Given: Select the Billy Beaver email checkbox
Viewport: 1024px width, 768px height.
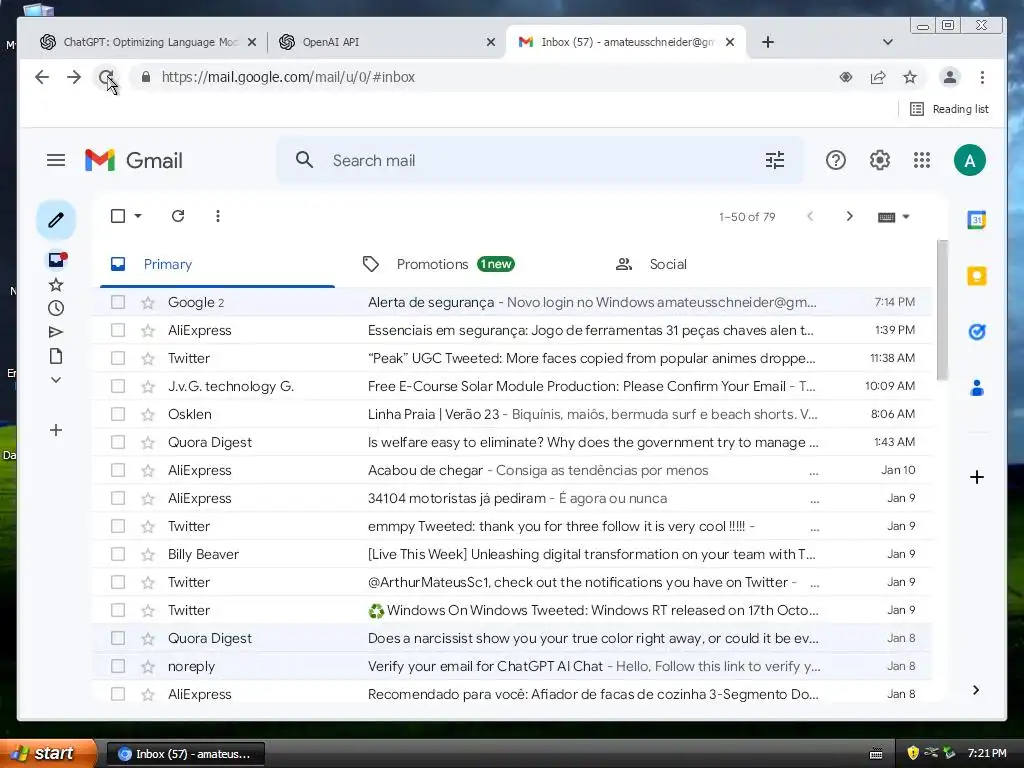Looking at the screenshot, I should point(118,554).
